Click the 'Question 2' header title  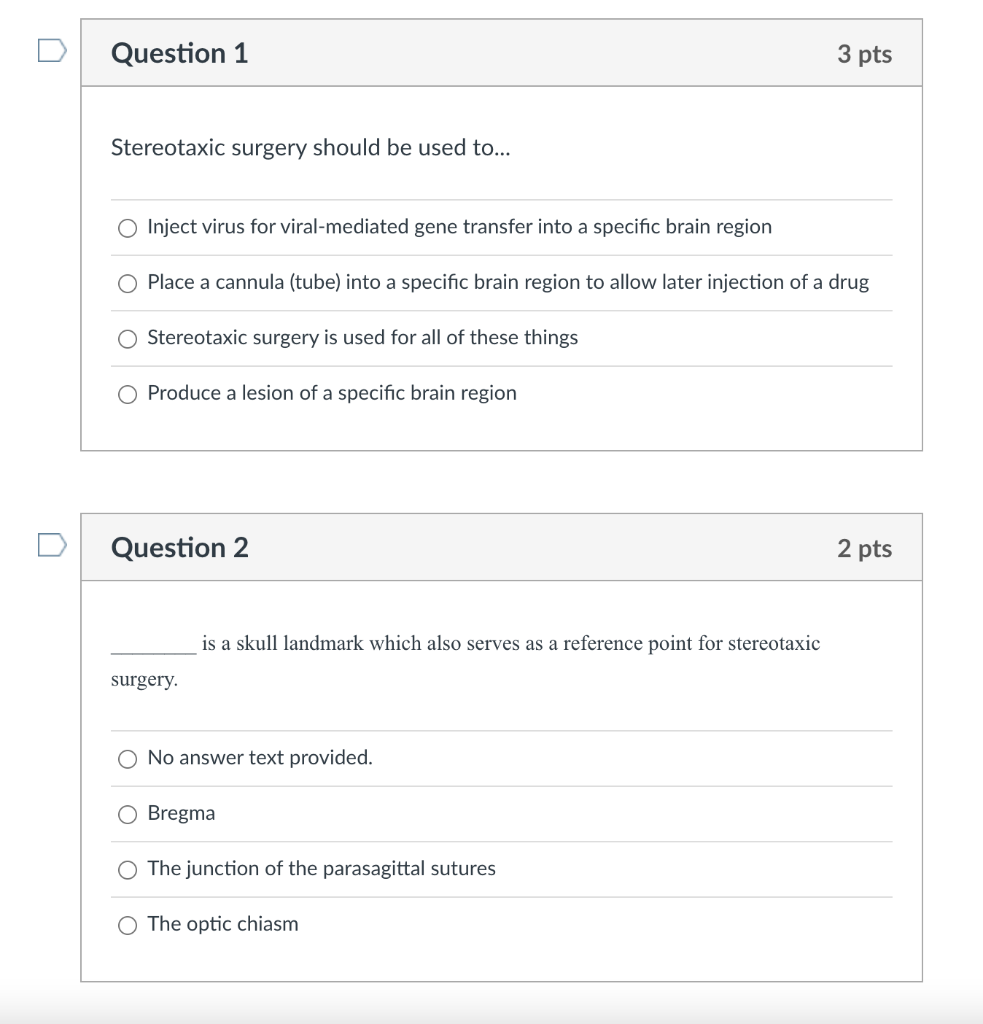pyautogui.click(x=180, y=548)
